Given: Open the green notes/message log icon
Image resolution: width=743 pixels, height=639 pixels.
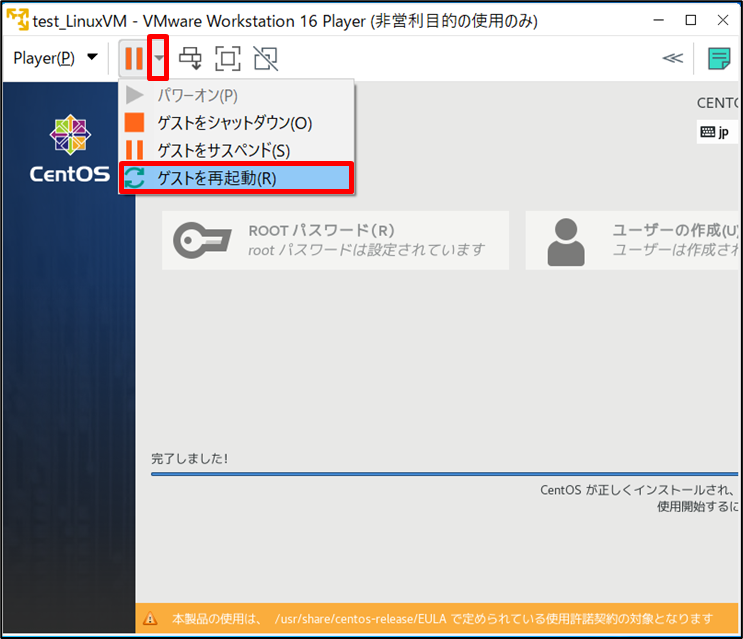Looking at the screenshot, I should coord(719,58).
